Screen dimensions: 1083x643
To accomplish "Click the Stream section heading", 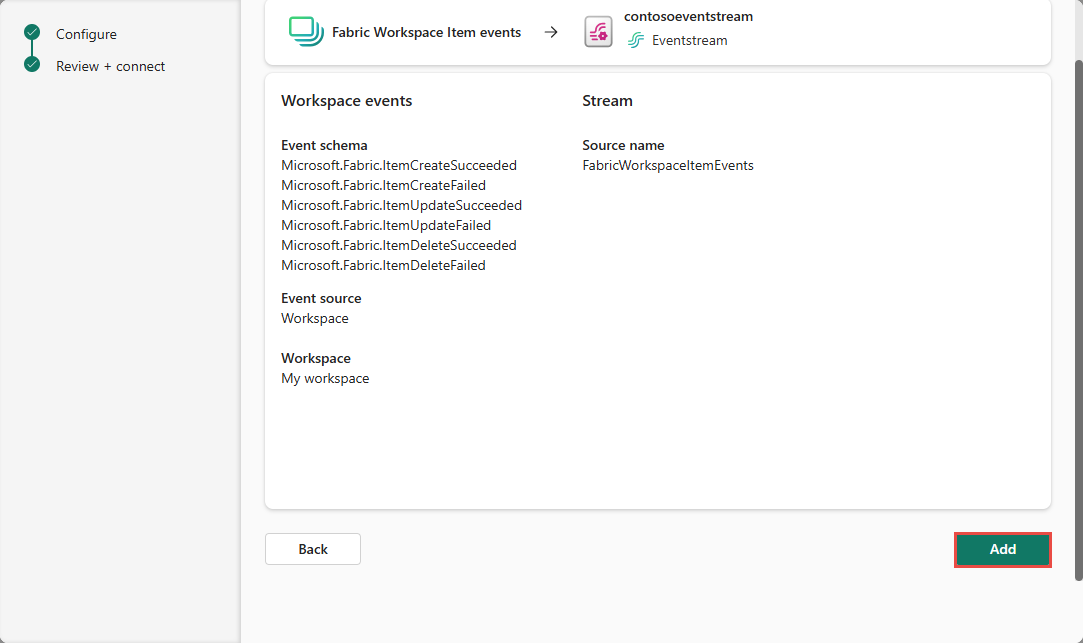I will (x=607, y=101).
